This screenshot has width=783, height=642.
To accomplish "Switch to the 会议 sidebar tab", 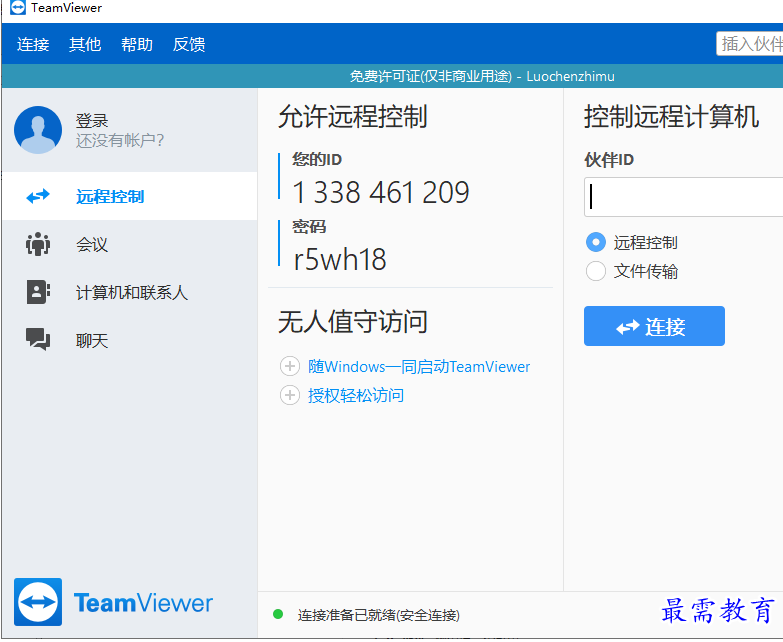I will pyautogui.click(x=130, y=244).
